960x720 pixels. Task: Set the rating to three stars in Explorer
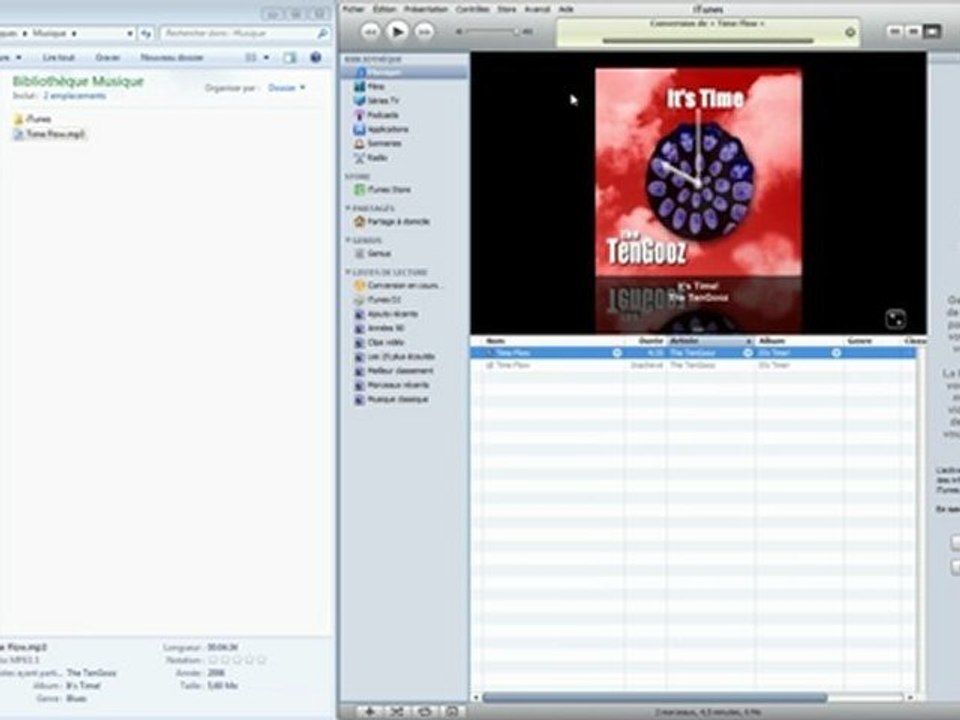click(x=238, y=660)
